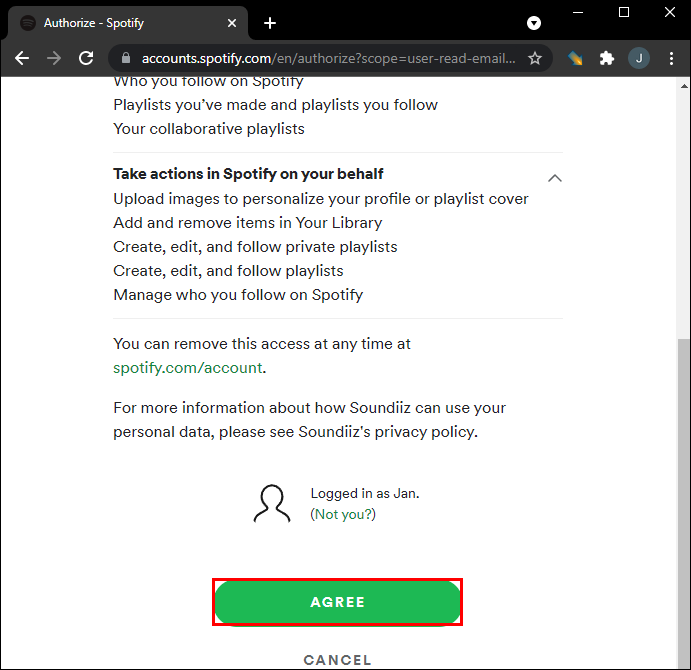Click the 'Not you?' link

[x=343, y=514]
